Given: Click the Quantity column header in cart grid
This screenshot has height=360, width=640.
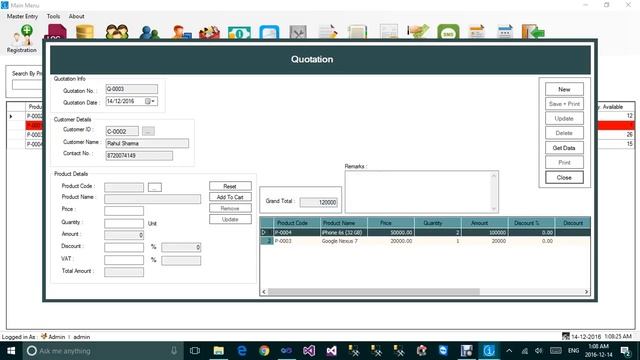Looking at the screenshot, I should (437, 223).
